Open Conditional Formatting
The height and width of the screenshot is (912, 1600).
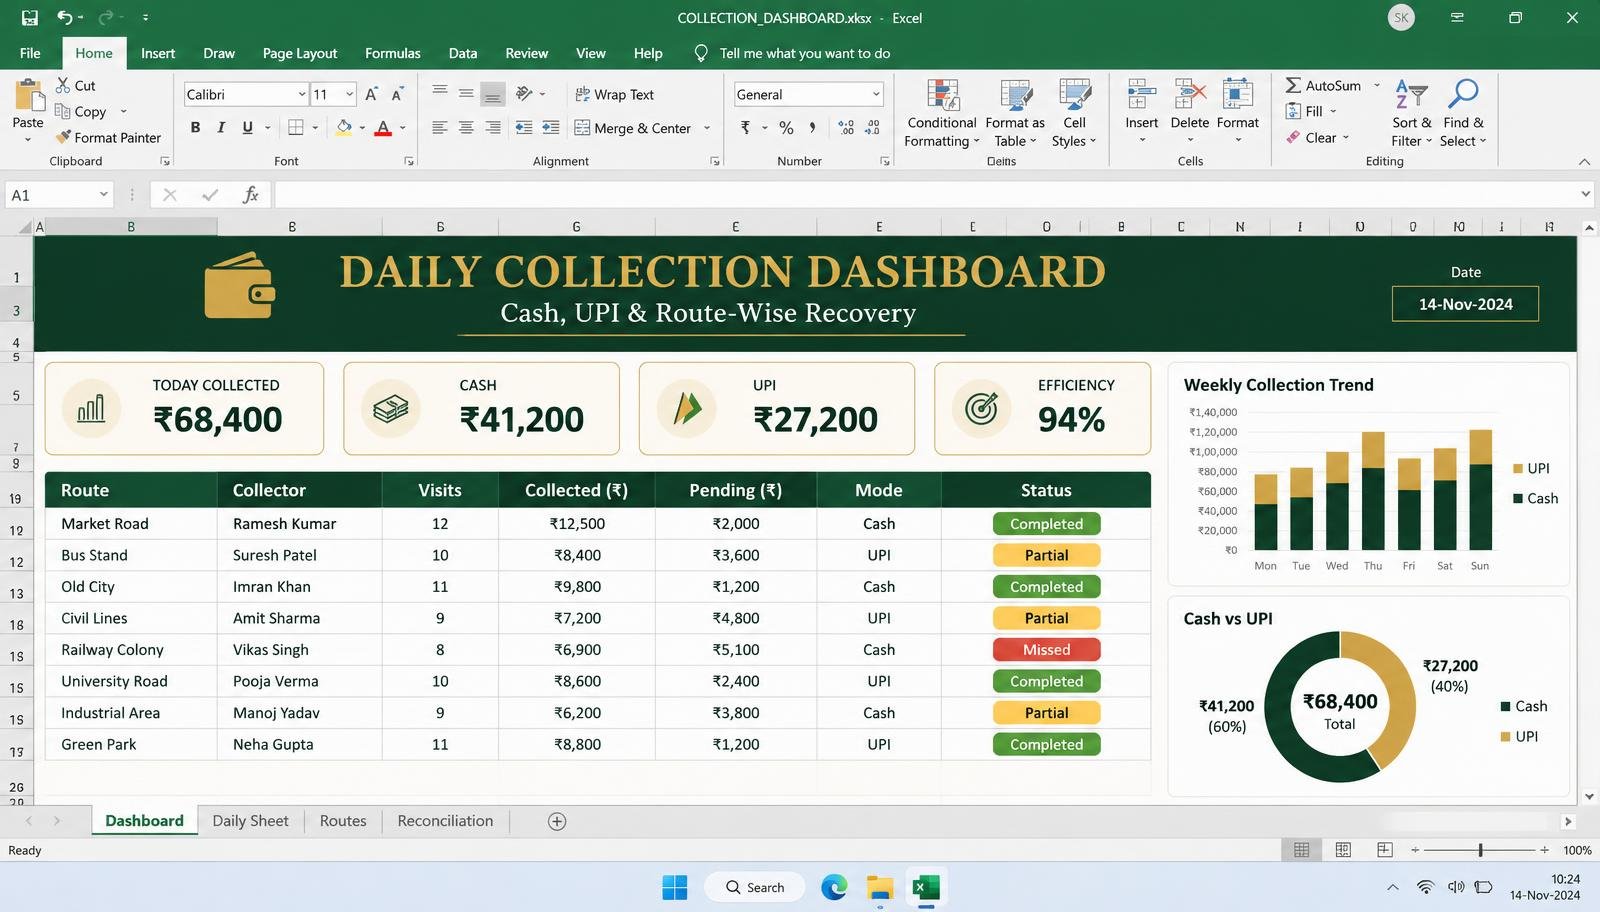click(941, 113)
